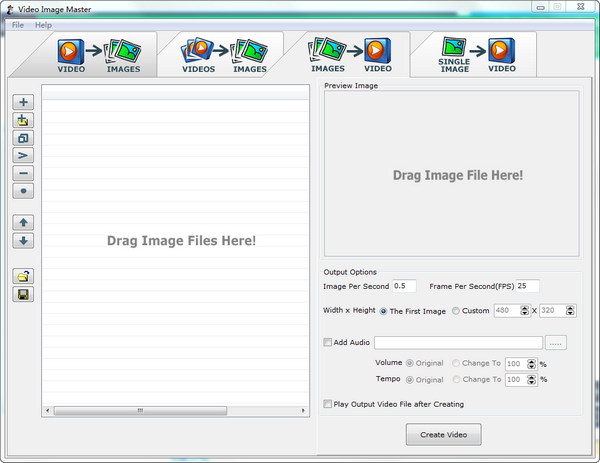Select The First Image radio button
Viewport: 600px width, 463px height.
384,311
